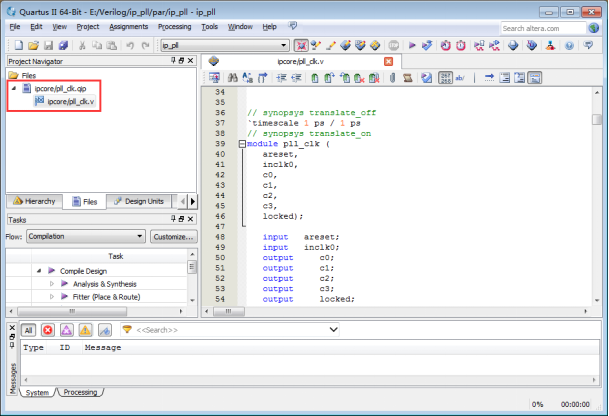609x416 pixels.
Task: Click the Start Analysis & Synthesis icon
Action: pyautogui.click(x=427, y=45)
